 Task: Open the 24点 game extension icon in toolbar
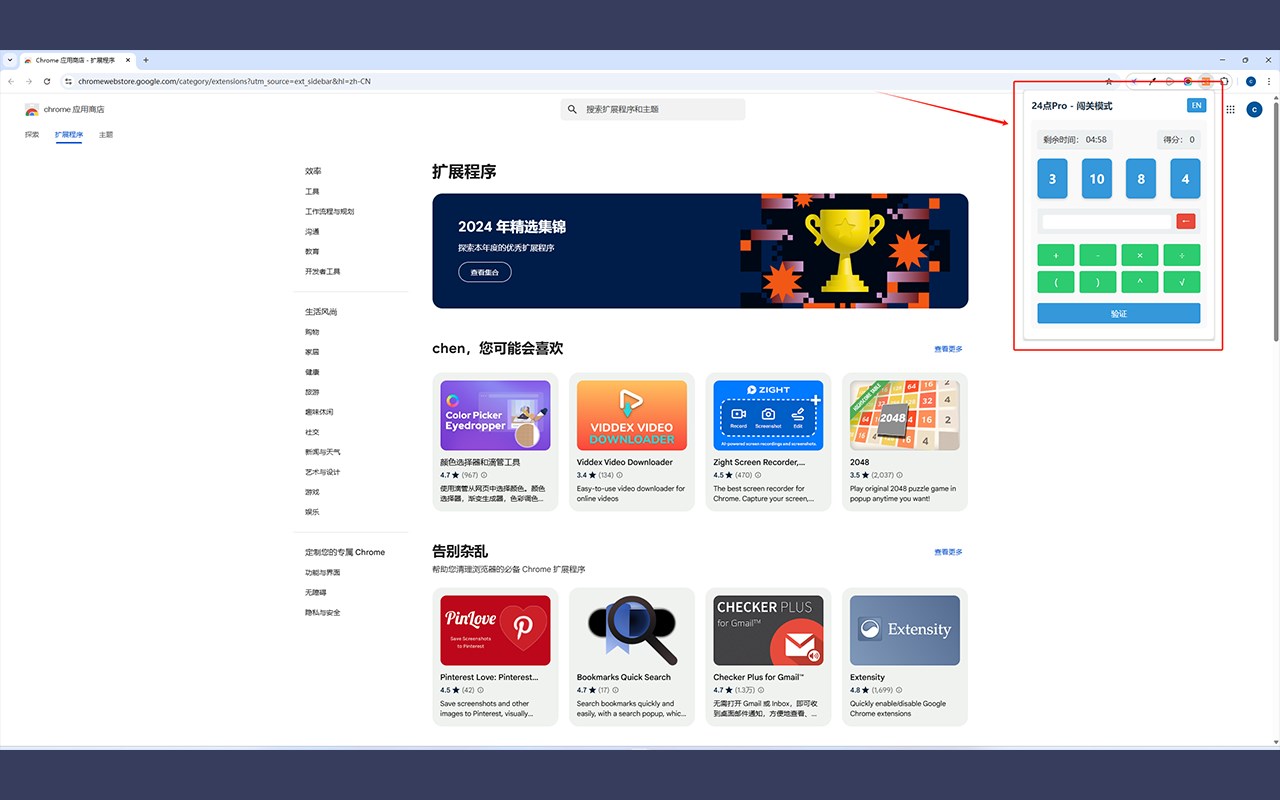[x=1206, y=81]
